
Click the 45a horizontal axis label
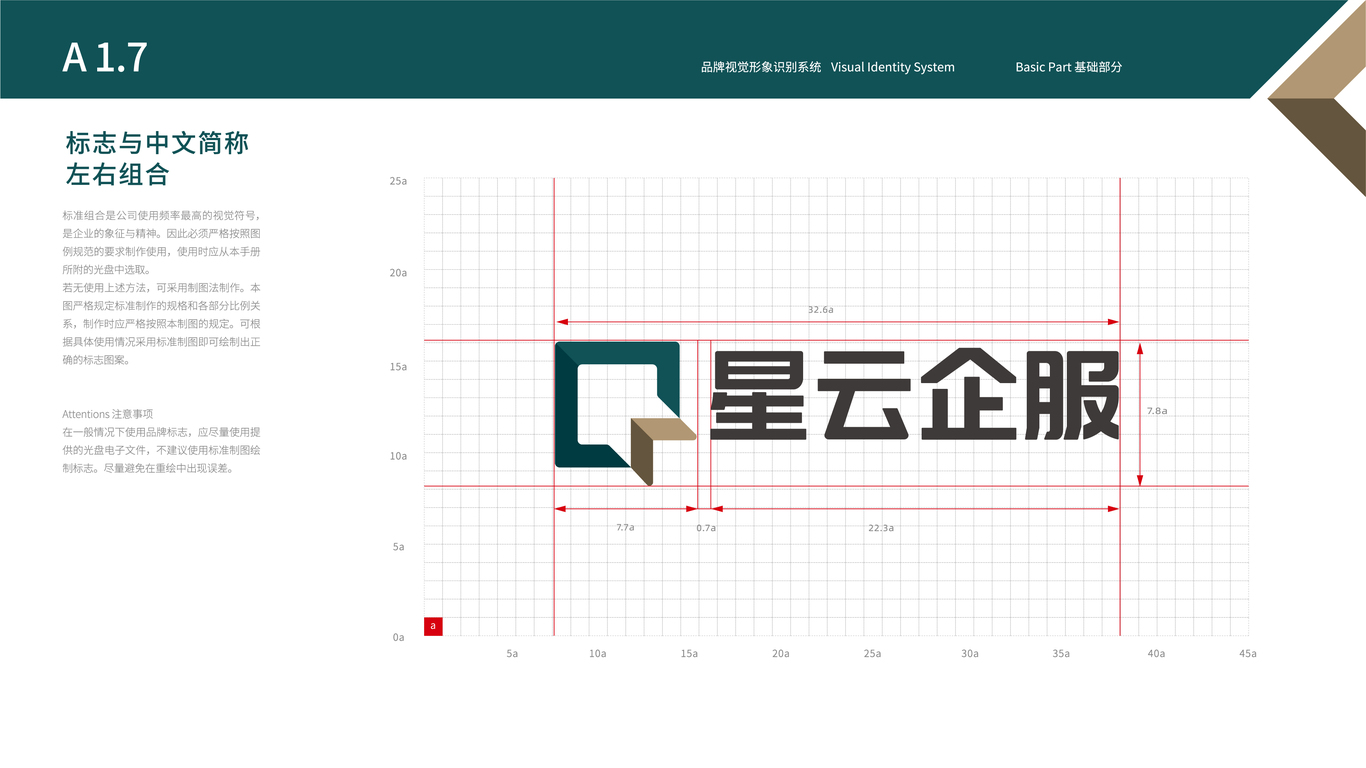pyautogui.click(x=1247, y=654)
